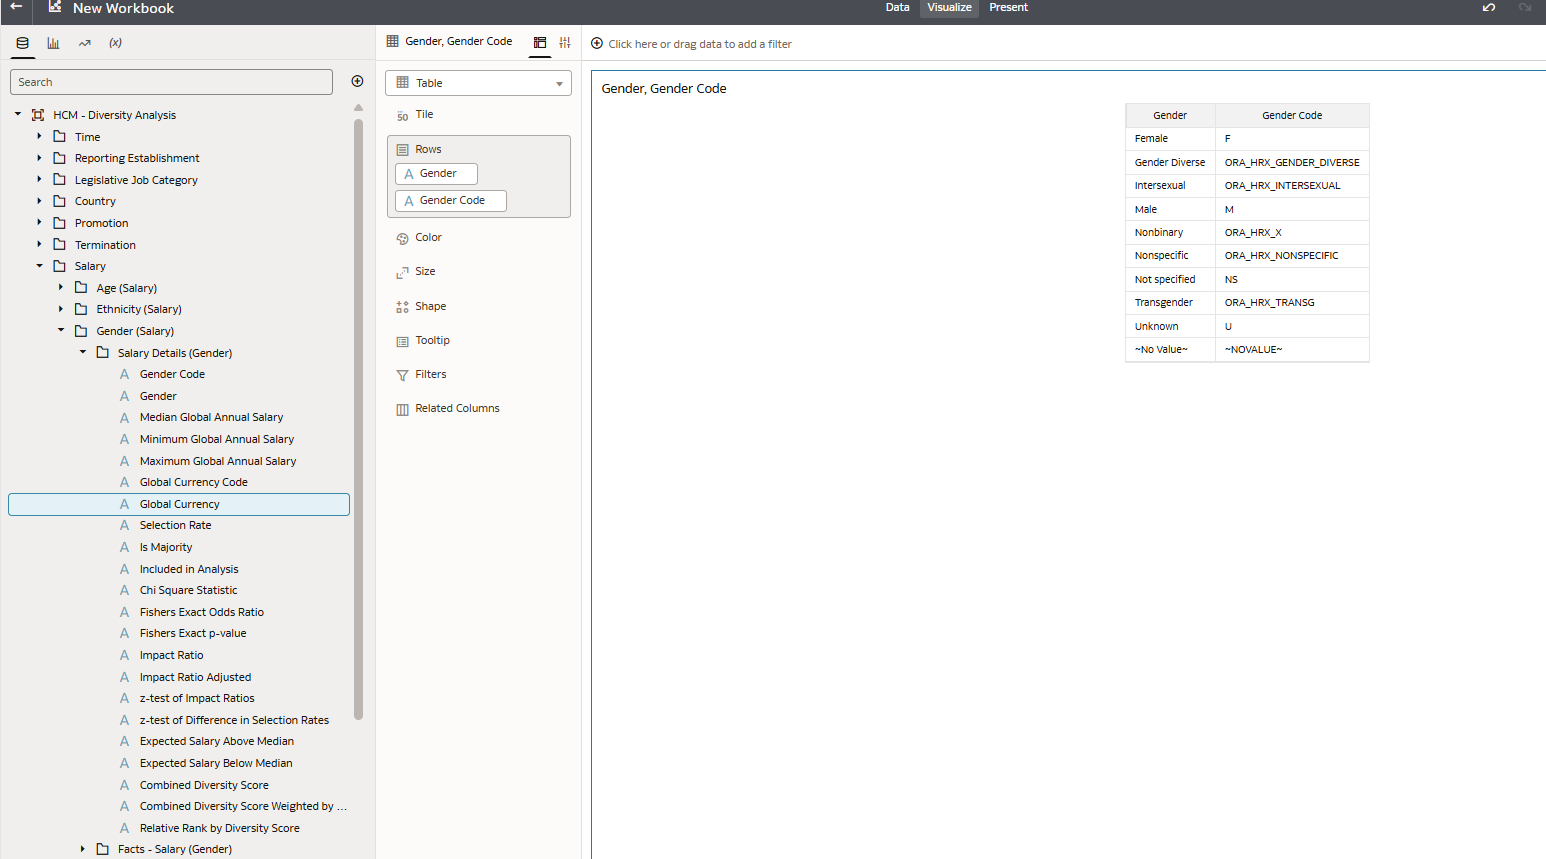
Task: Click the add filter plus icon
Action: 597,43
